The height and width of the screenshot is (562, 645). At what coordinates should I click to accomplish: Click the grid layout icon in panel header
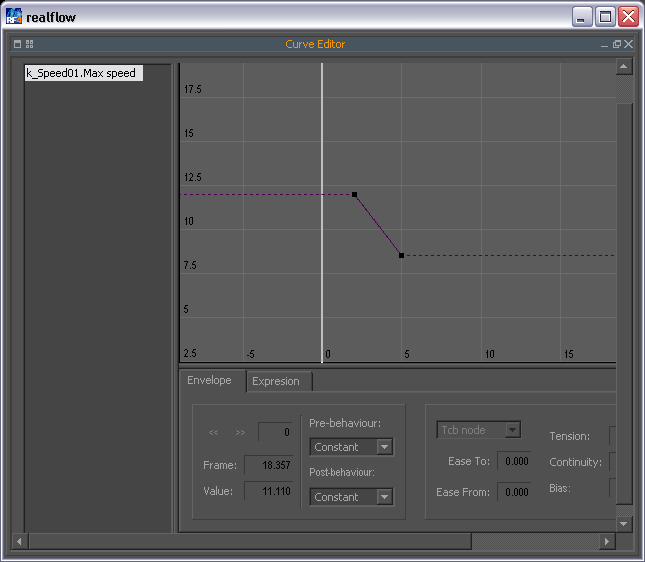(x=30, y=44)
